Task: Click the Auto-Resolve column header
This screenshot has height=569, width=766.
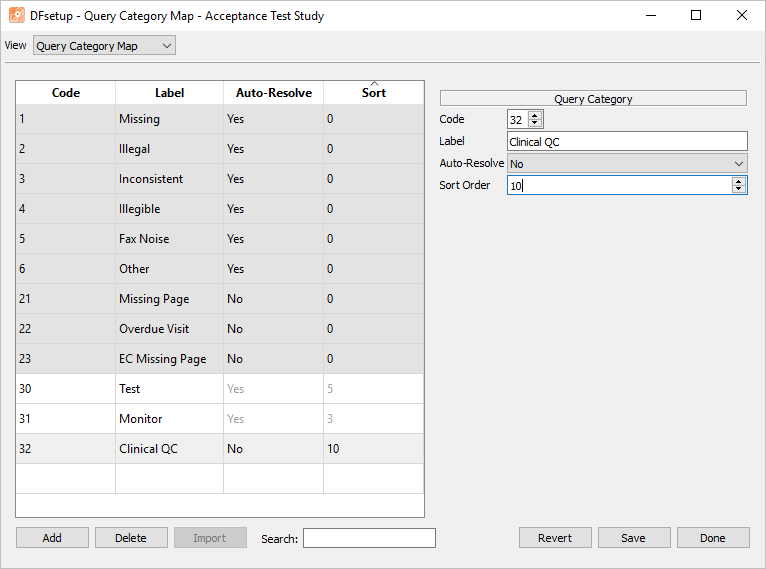Action: tap(274, 93)
